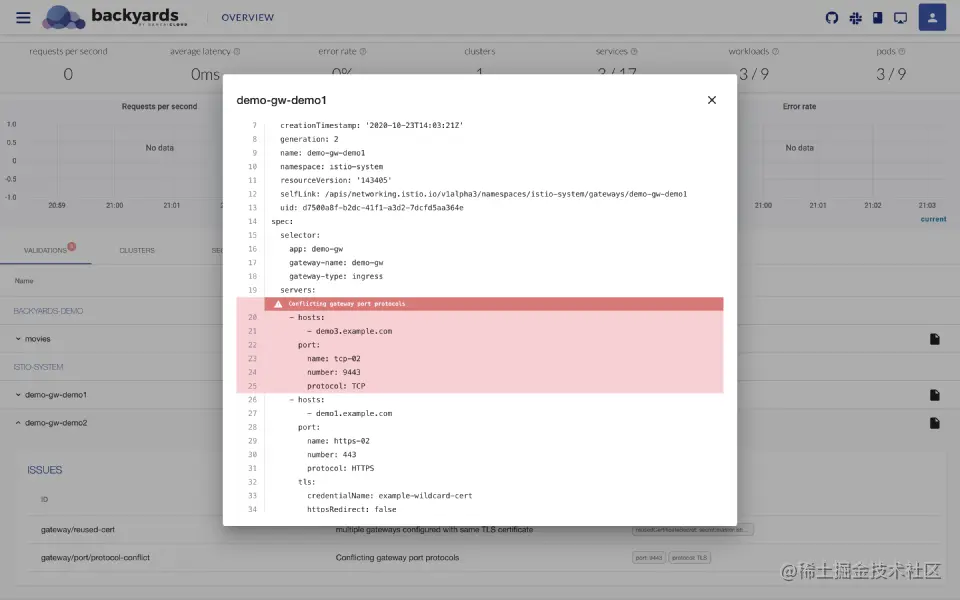Image resolution: width=960 pixels, height=600 pixels.
Task: Click the creationTimestamp YAML line
Action: tap(372, 126)
